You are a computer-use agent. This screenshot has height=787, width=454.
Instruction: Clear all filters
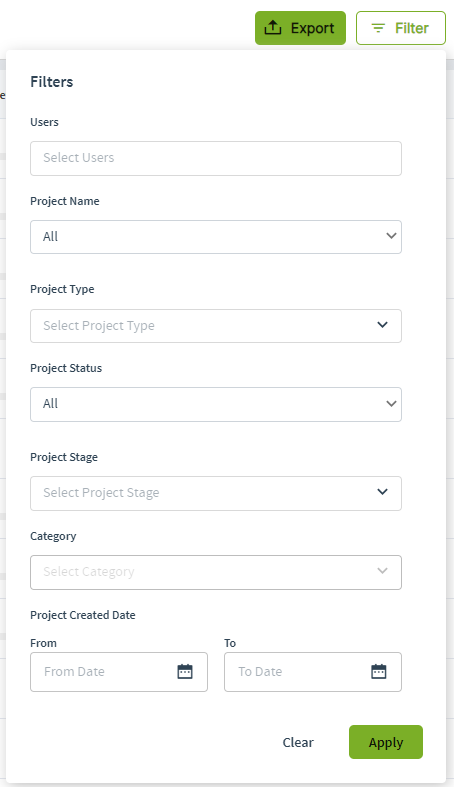[298, 742]
